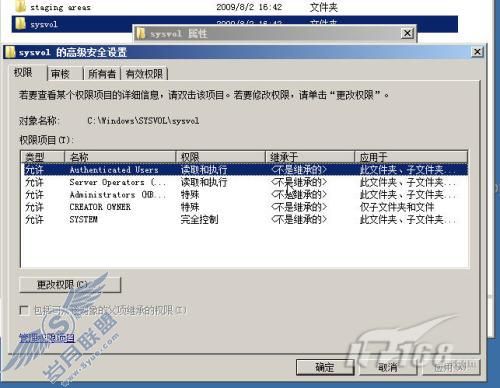This screenshot has height=388, width=500.
Task: Click the folder icon in sysvol 属性 title bar
Action: (x=141, y=33)
